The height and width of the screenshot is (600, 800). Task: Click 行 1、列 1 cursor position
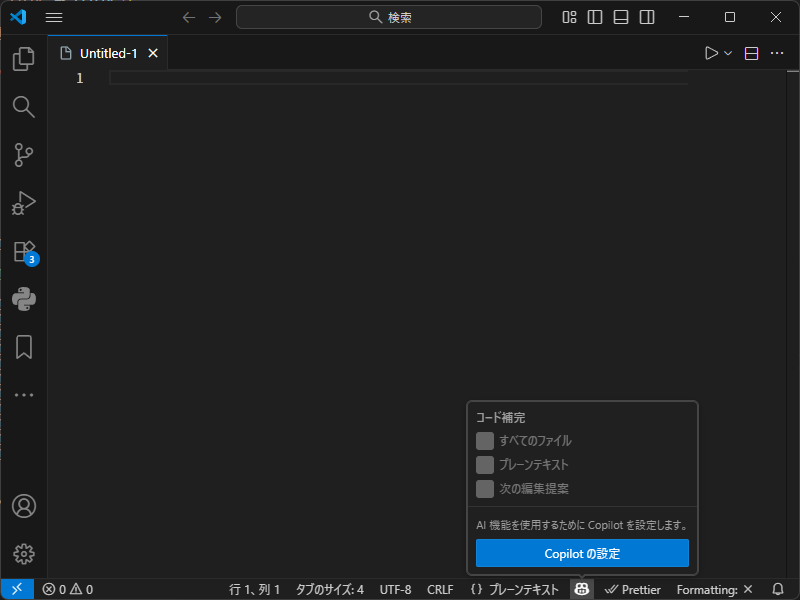coord(254,589)
